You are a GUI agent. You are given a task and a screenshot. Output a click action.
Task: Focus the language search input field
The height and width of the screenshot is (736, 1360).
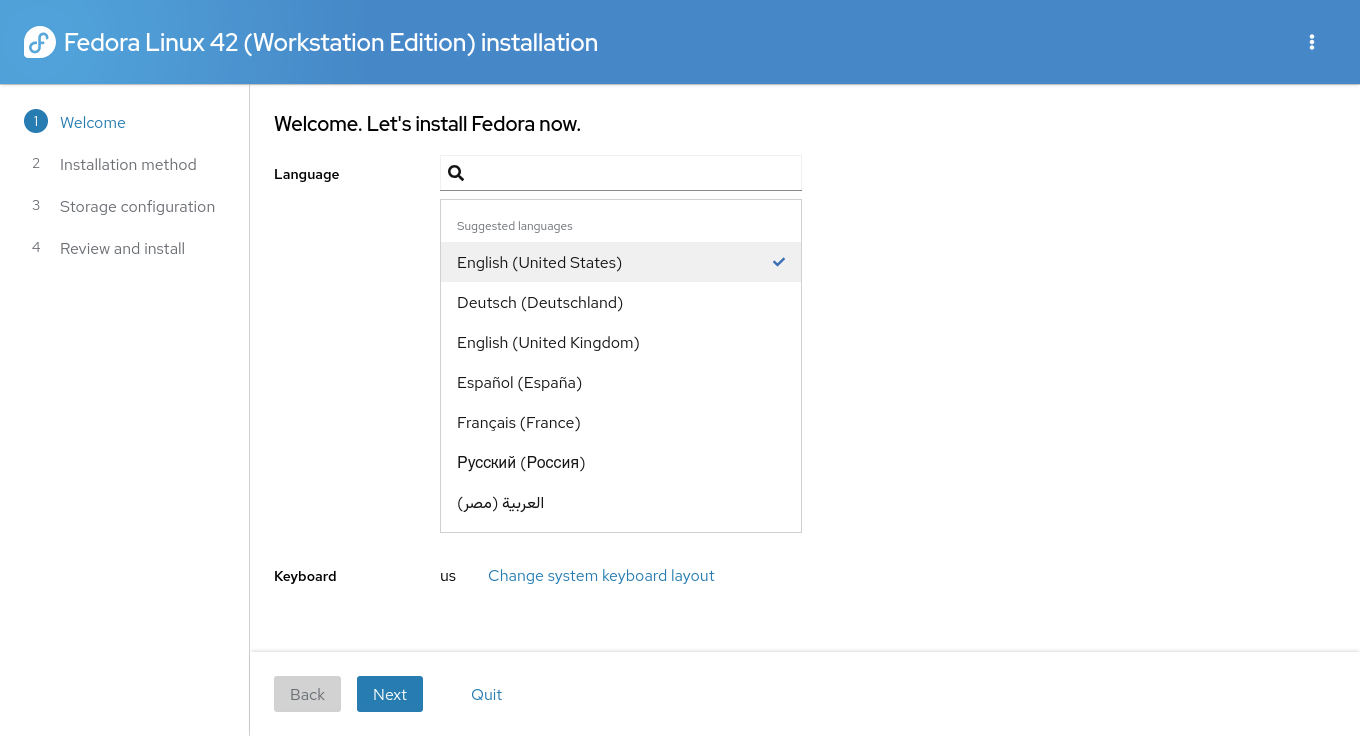621,173
